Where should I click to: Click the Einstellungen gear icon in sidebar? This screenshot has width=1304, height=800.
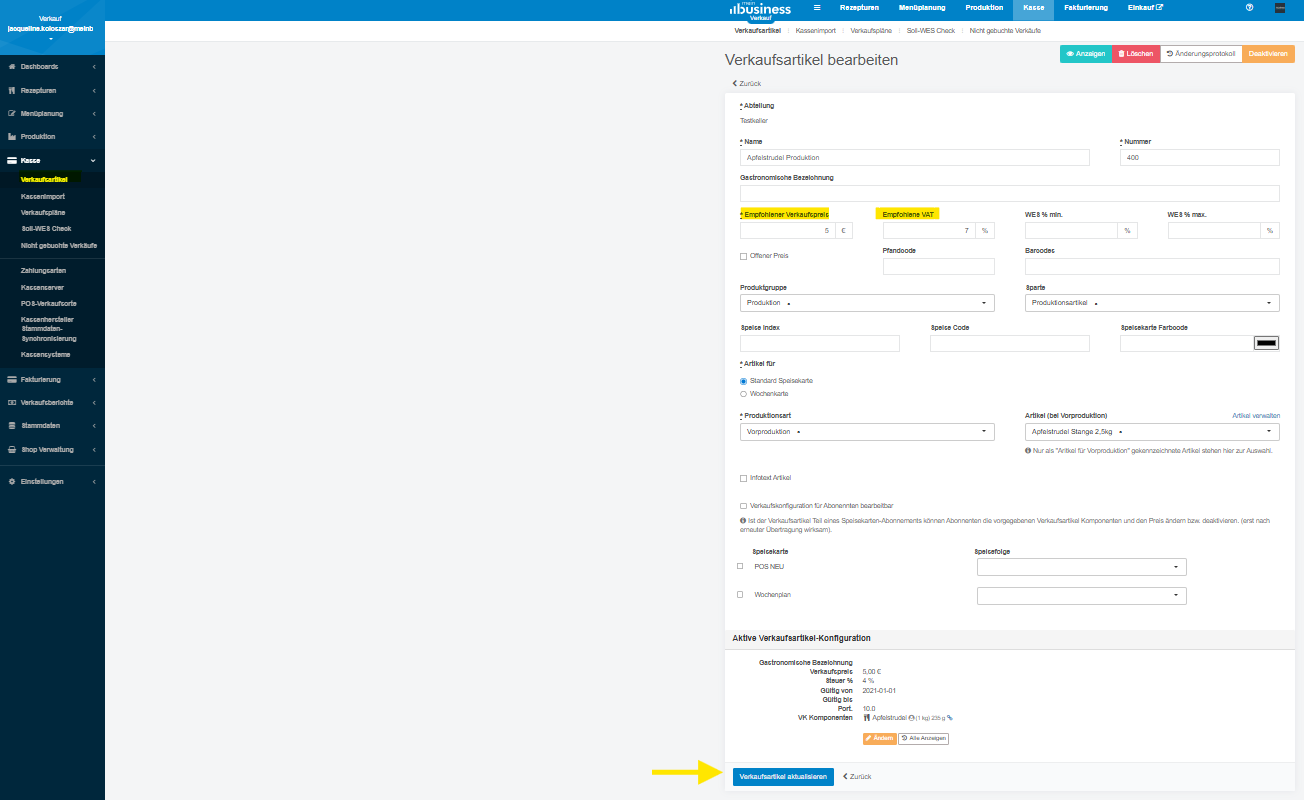click(x=12, y=482)
